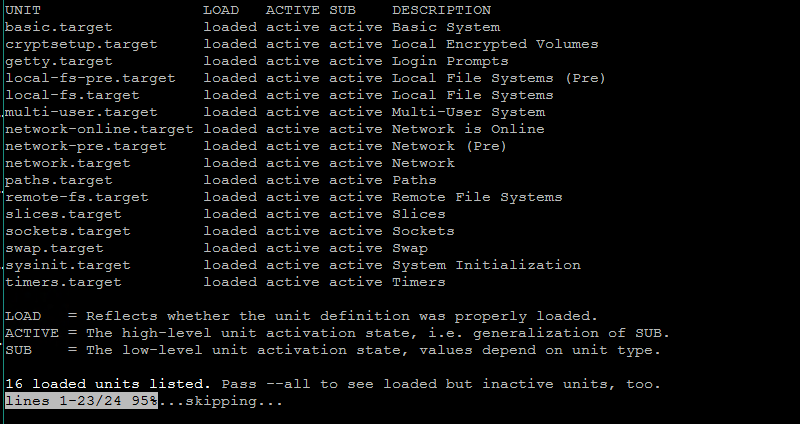Click timers.target at list bottom
Viewport: 800px width, 424px height.
point(63,283)
